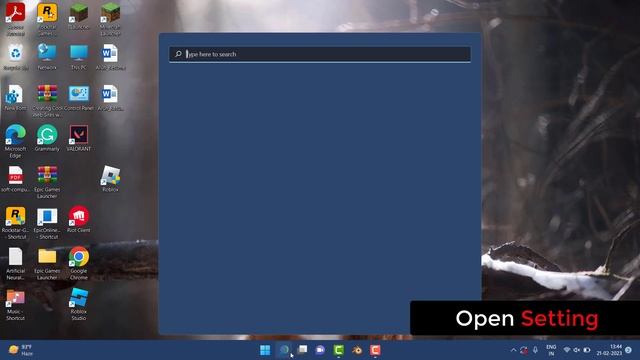Click the battery tray icon
This screenshot has height=360, width=640.
587,350
